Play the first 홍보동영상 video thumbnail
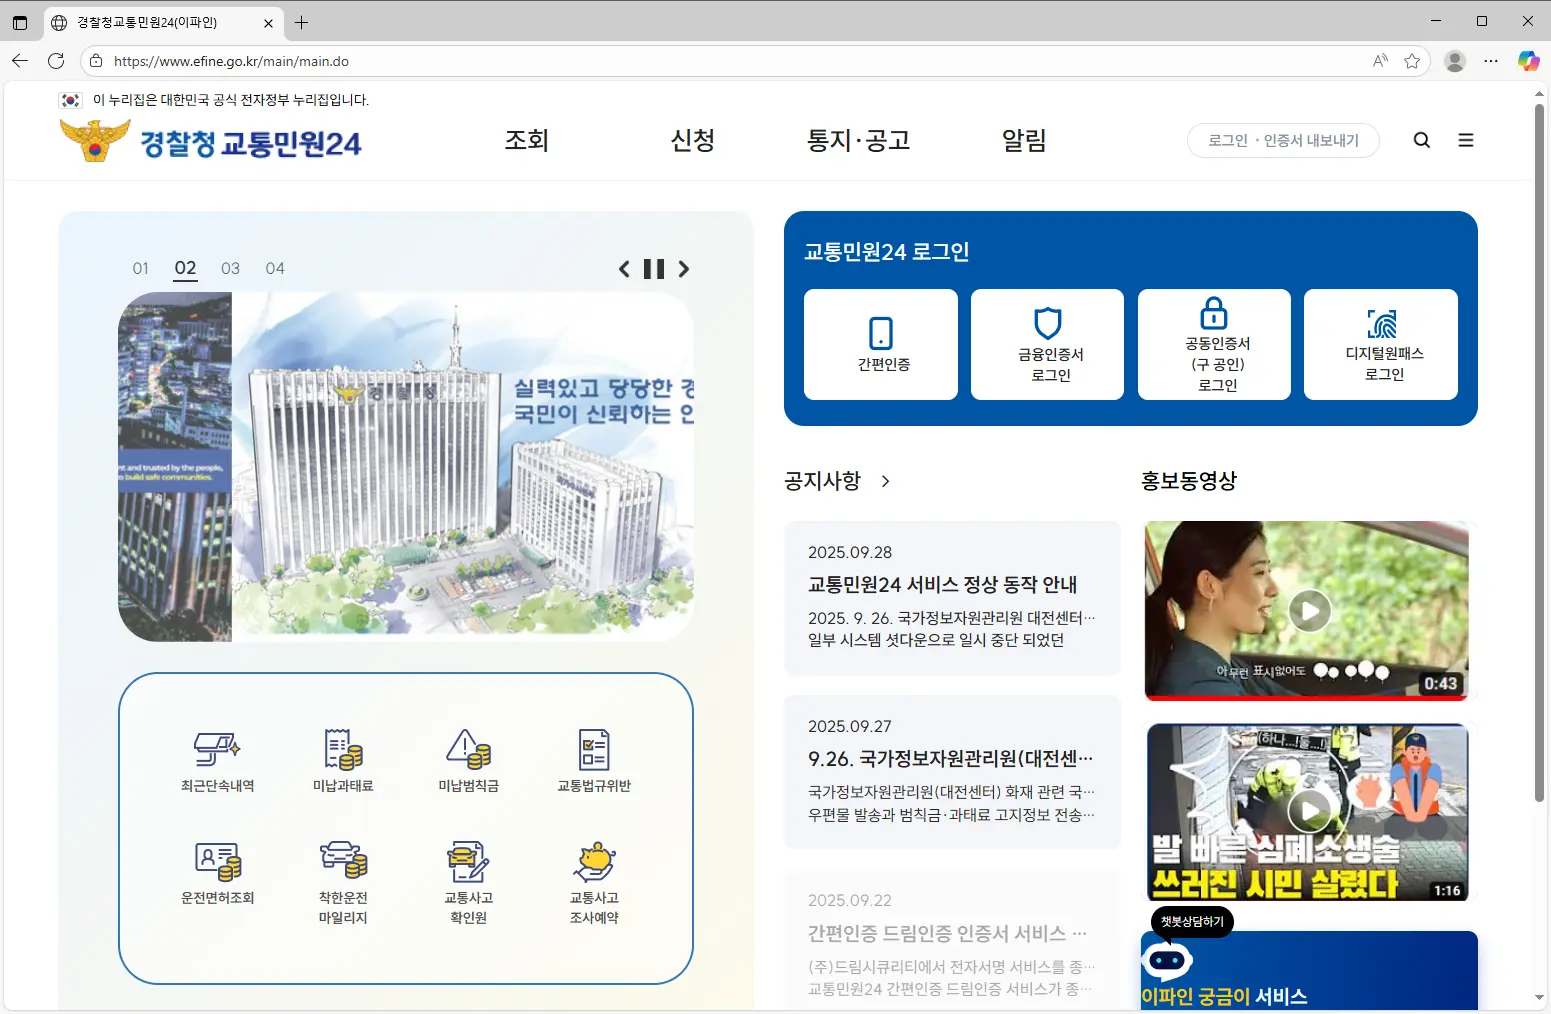1551x1014 pixels. coord(1309,610)
